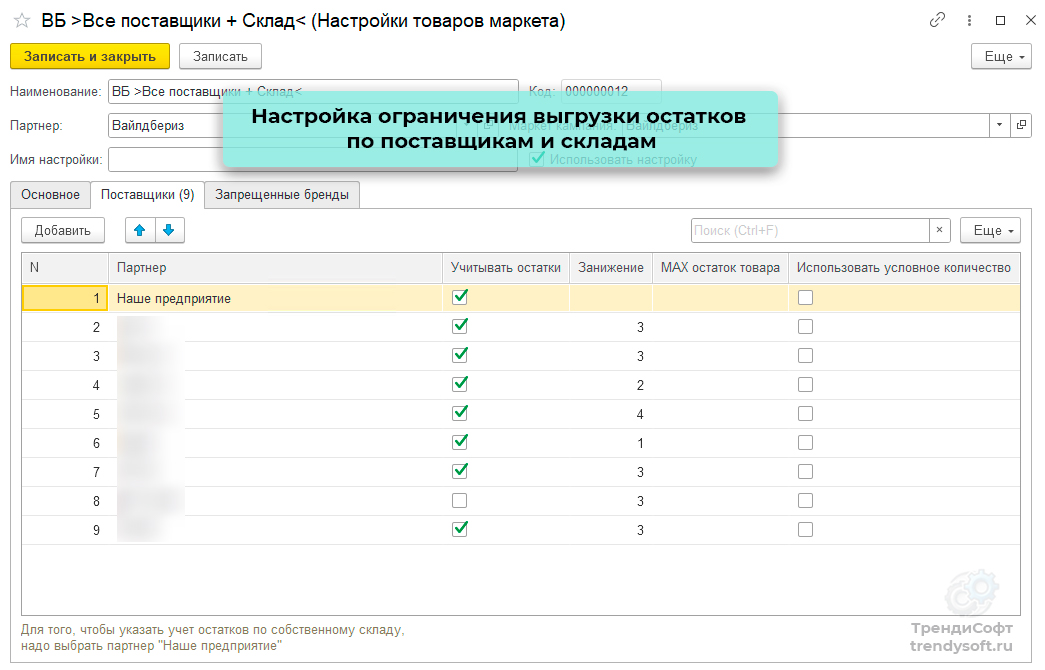Add a supplier row with Добавить
The height and width of the screenshot is (670, 1045).
click(x=63, y=231)
